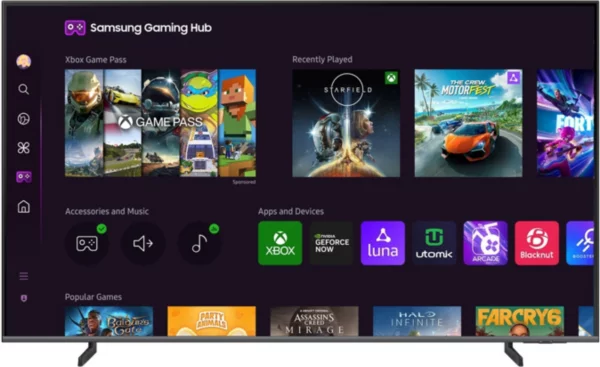This screenshot has width=600, height=367.
Task: Launch the Blacknut app
Action: (x=537, y=243)
